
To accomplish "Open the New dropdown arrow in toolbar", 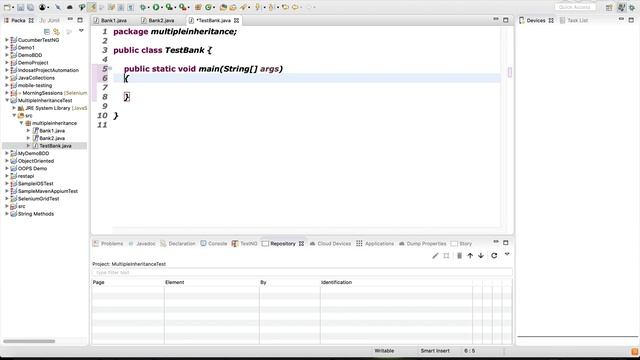I will tap(13, 7).
